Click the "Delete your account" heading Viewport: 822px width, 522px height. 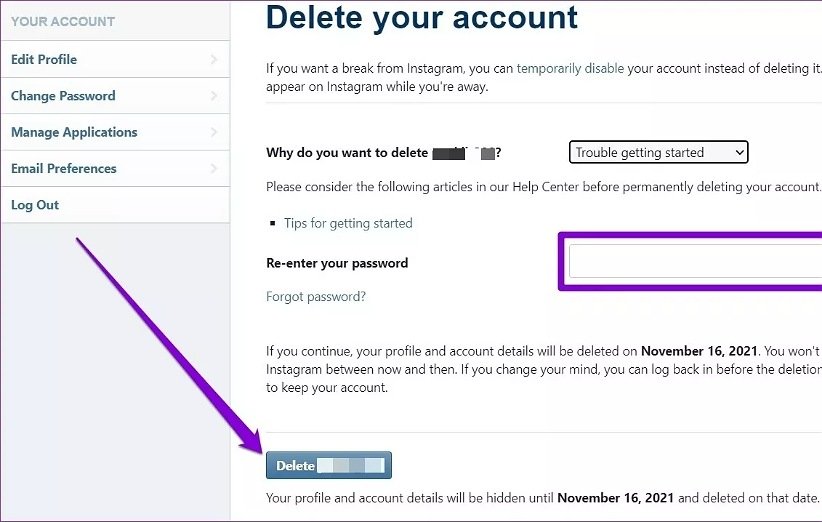pyautogui.click(x=422, y=17)
